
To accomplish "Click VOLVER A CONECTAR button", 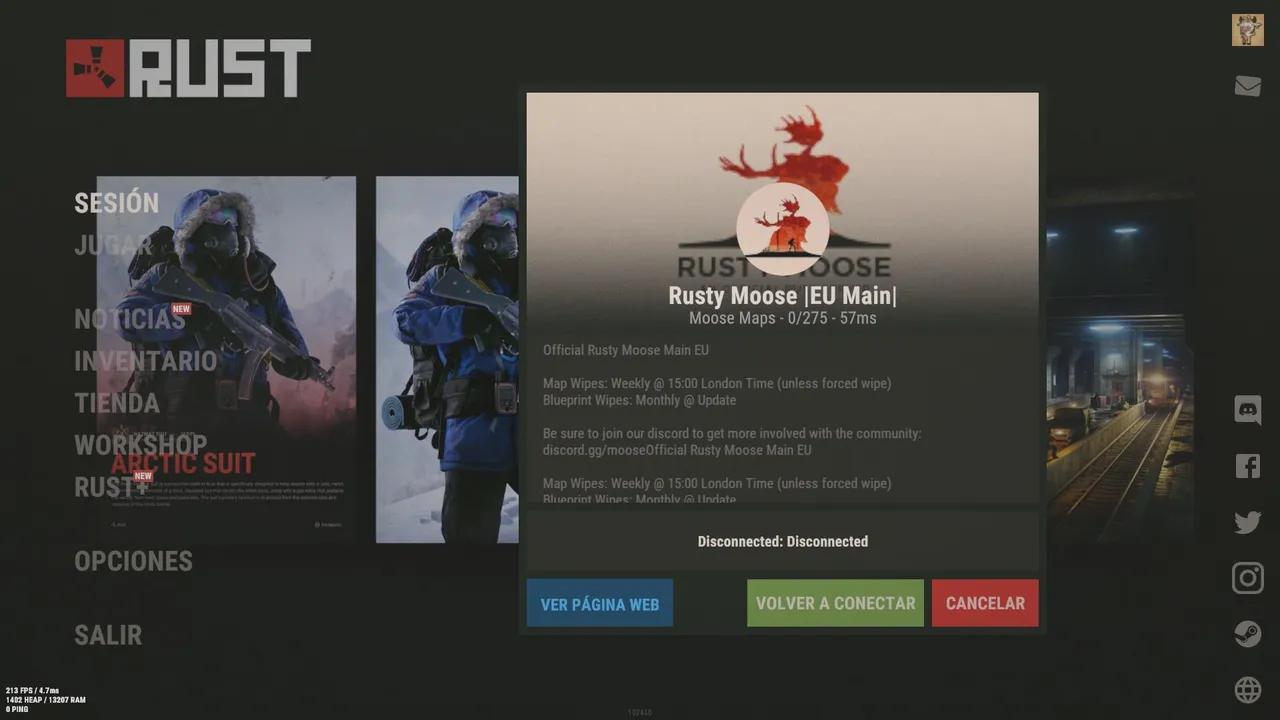I will click(x=835, y=603).
